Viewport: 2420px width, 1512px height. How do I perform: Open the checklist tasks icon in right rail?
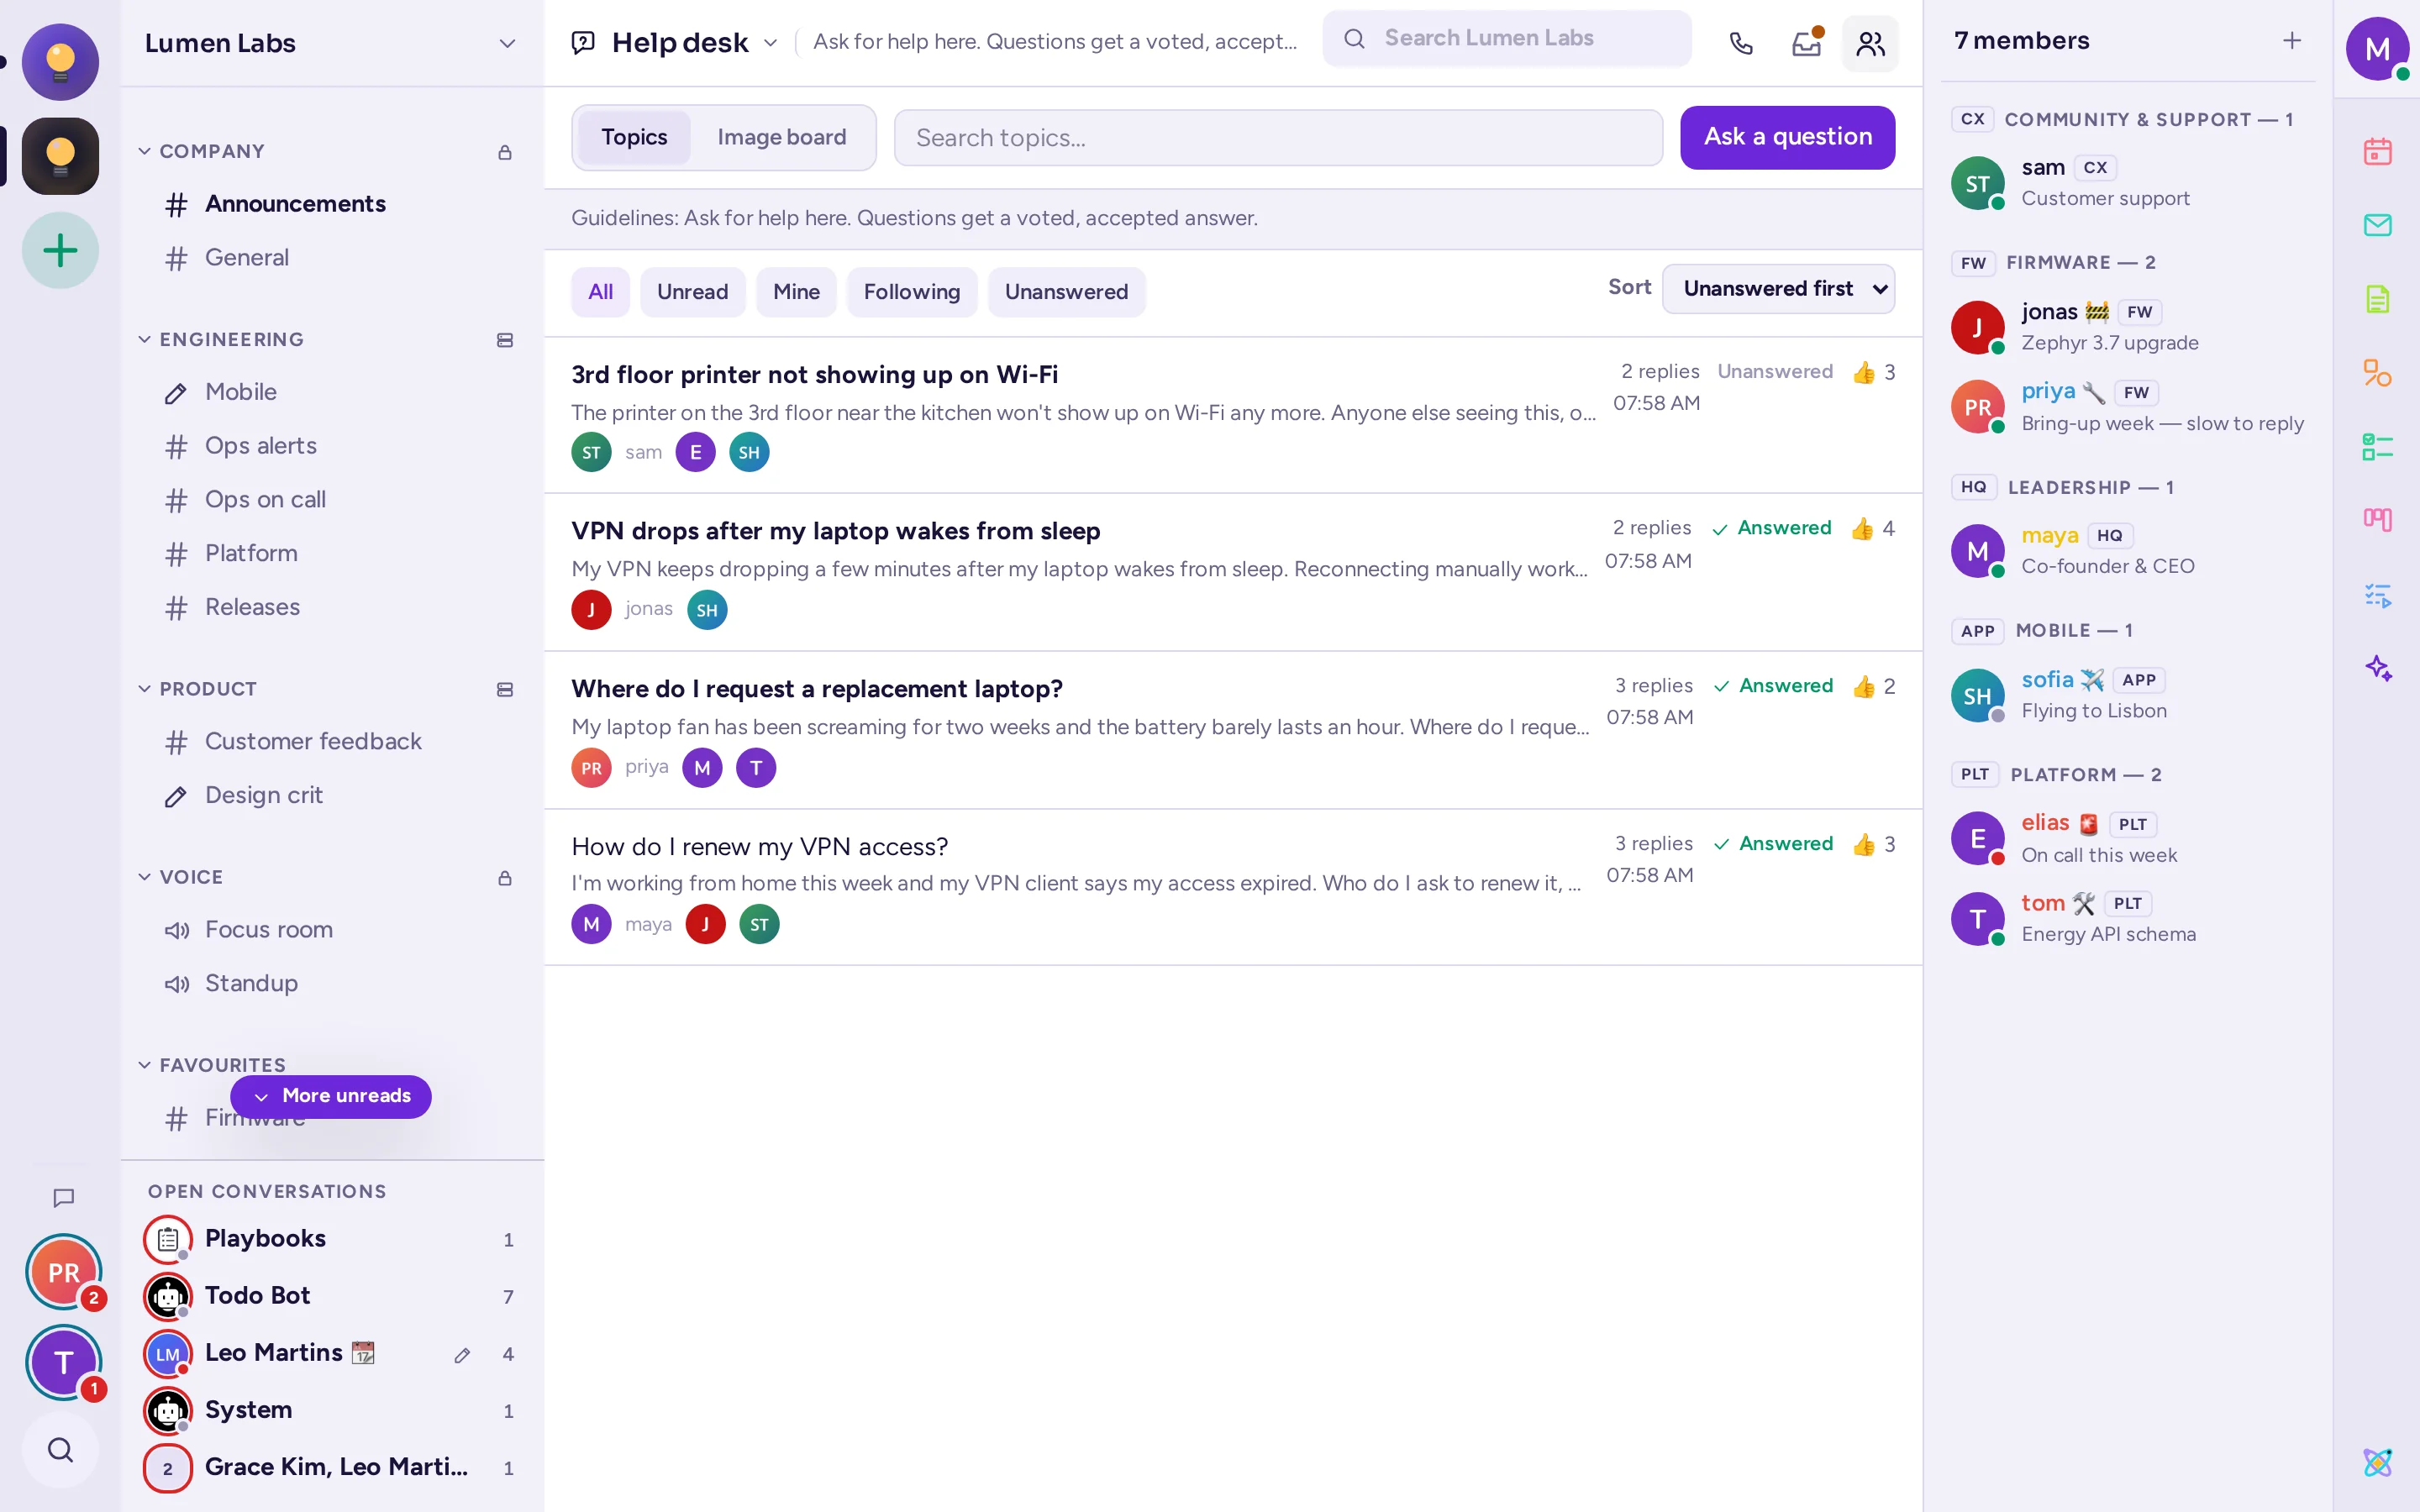click(2377, 447)
